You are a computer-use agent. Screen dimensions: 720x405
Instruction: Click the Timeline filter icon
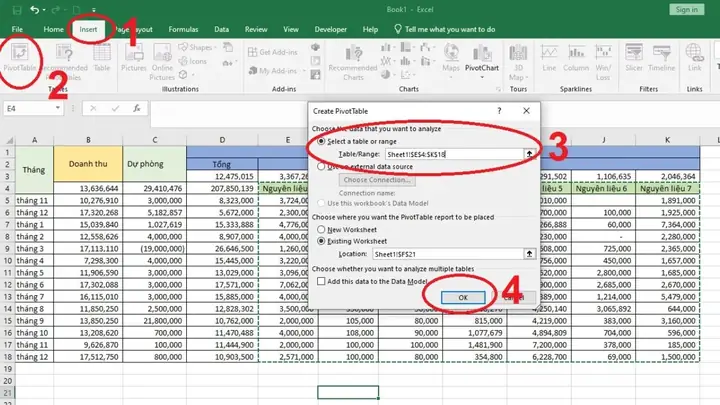point(662,58)
